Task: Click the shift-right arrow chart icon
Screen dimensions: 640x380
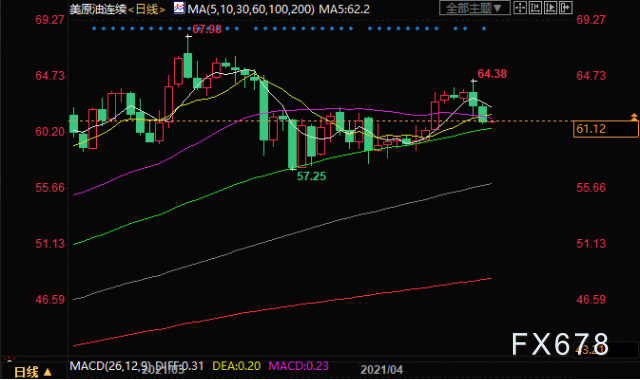Action: pyautogui.click(x=565, y=8)
